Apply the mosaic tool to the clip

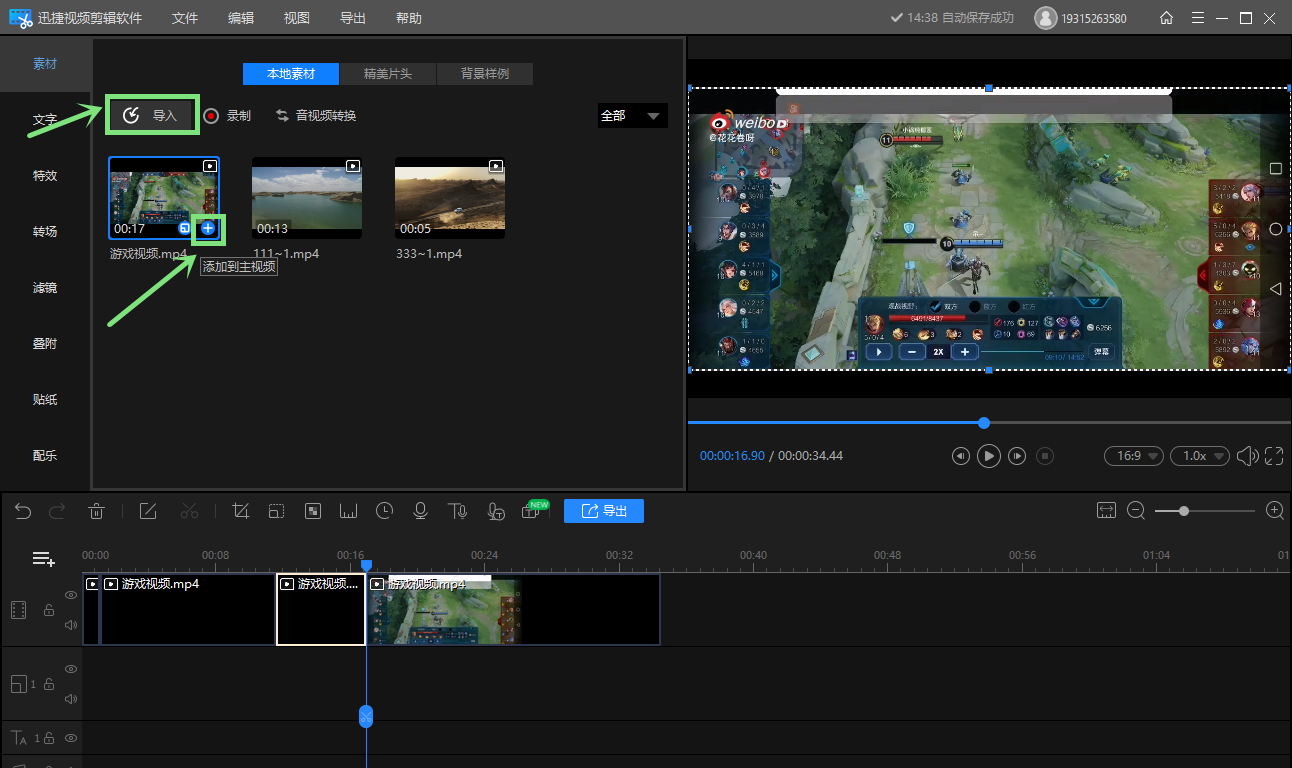313,511
